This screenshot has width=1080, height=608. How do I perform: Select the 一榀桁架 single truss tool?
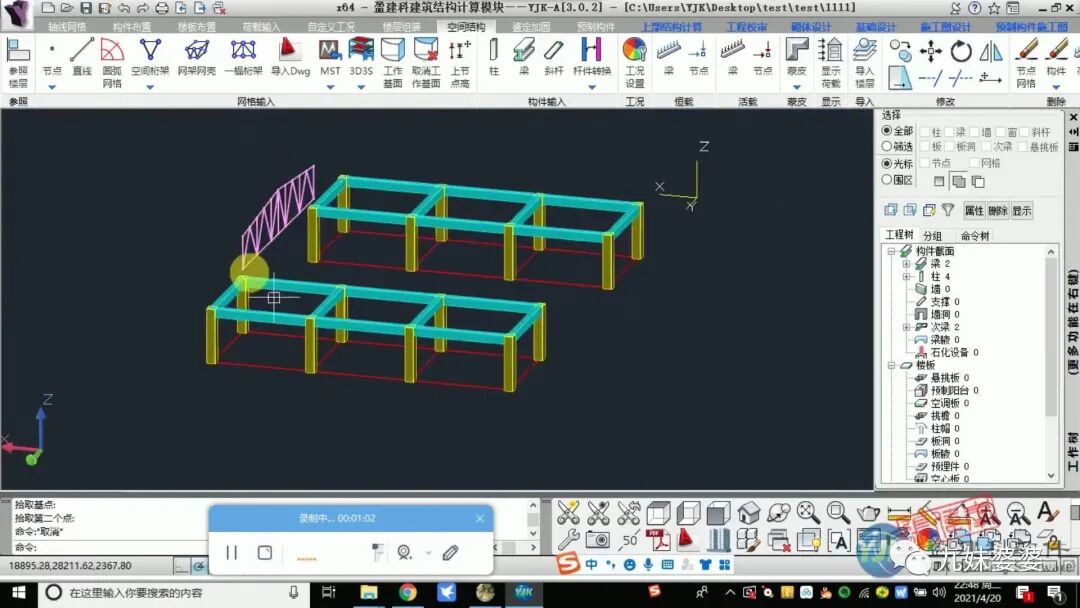click(243, 59)
